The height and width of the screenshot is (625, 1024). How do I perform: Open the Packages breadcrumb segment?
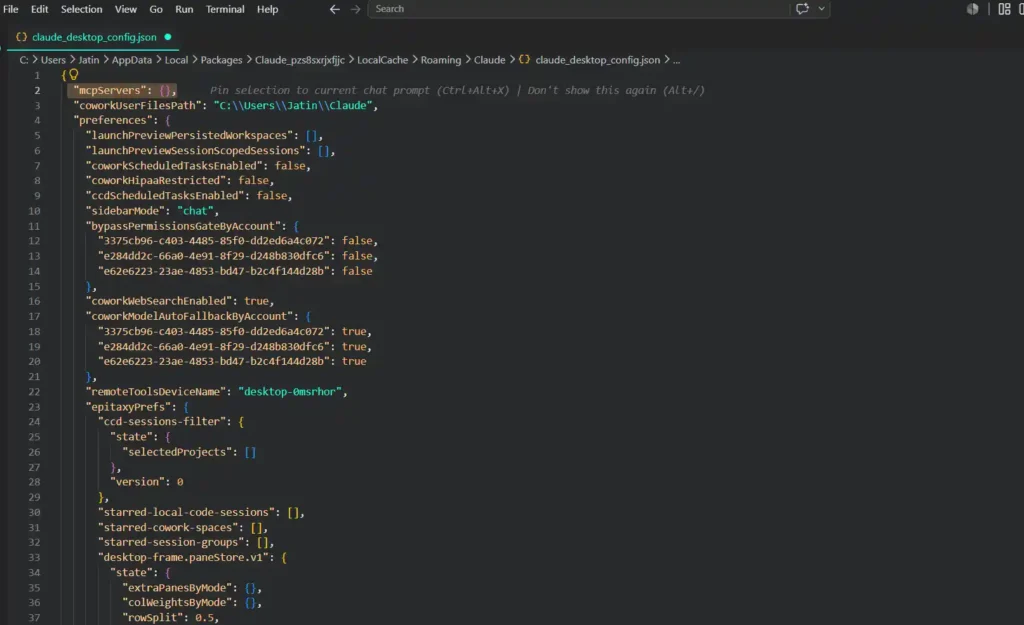pos(221,60)
